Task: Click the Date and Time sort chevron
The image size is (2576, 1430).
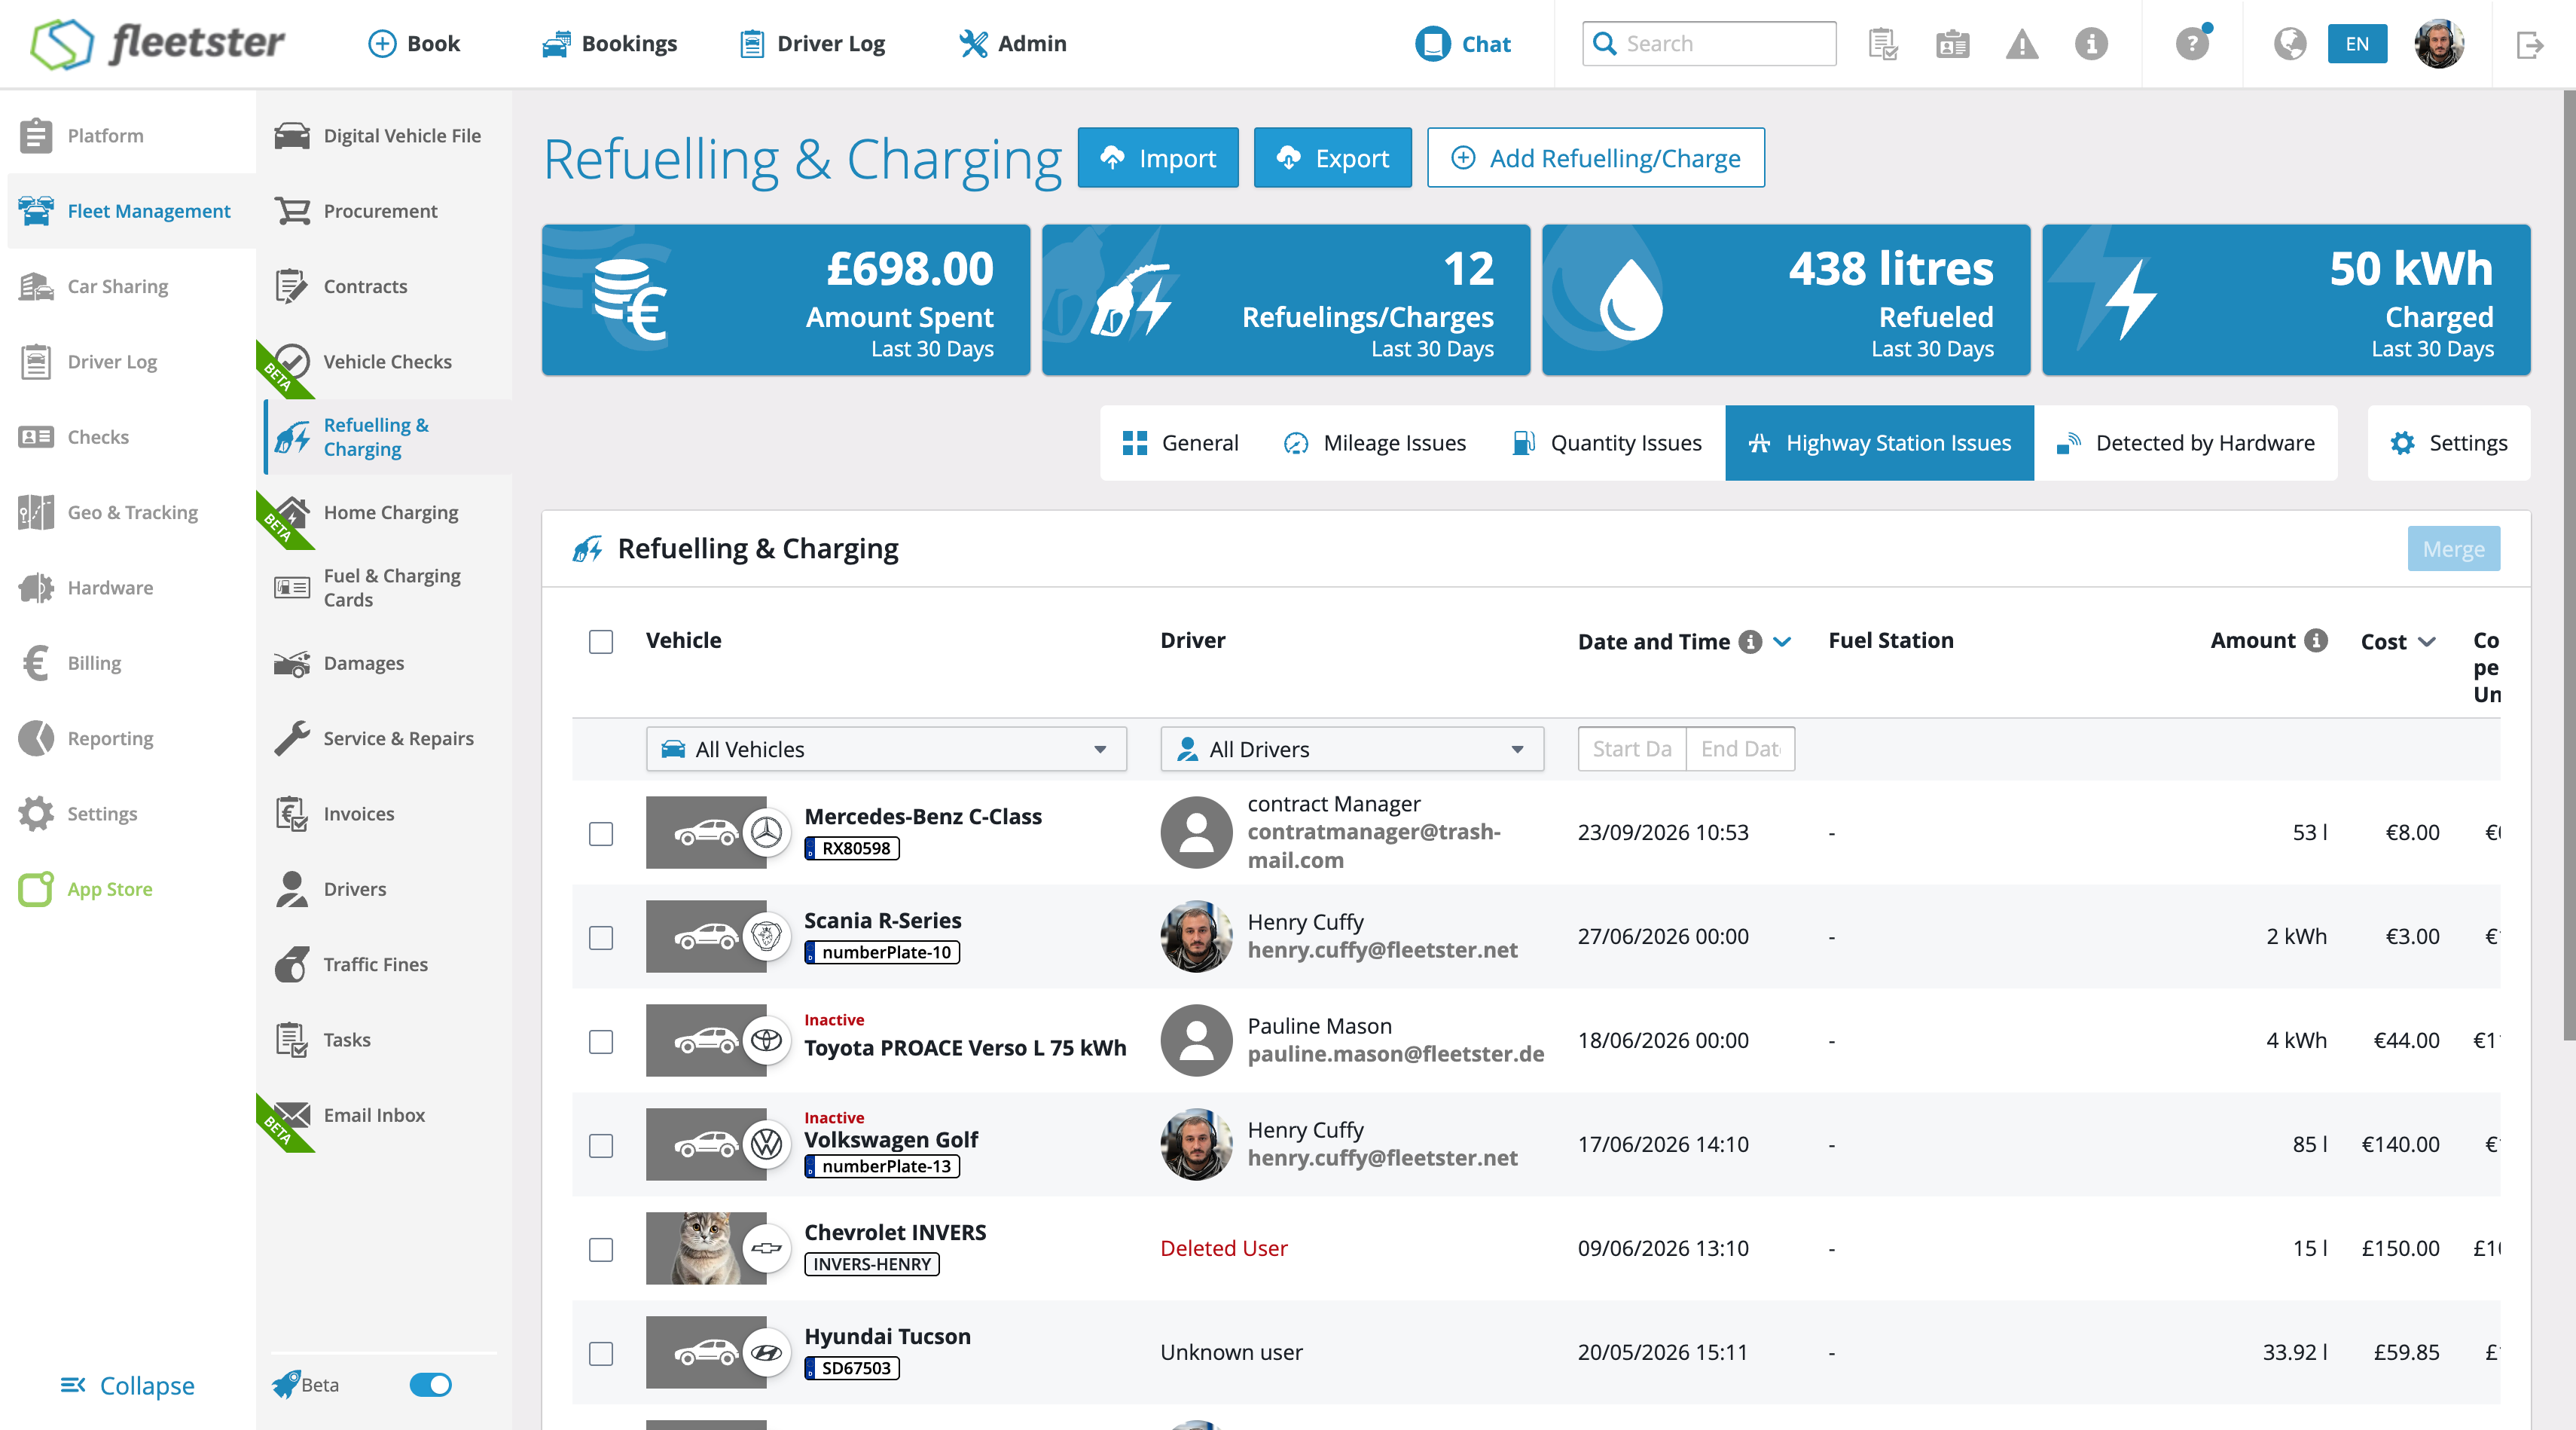Action: 1782,642
